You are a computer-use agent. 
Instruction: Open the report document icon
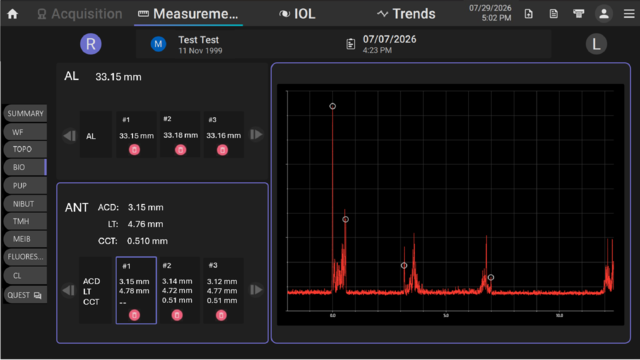point(553,14)
